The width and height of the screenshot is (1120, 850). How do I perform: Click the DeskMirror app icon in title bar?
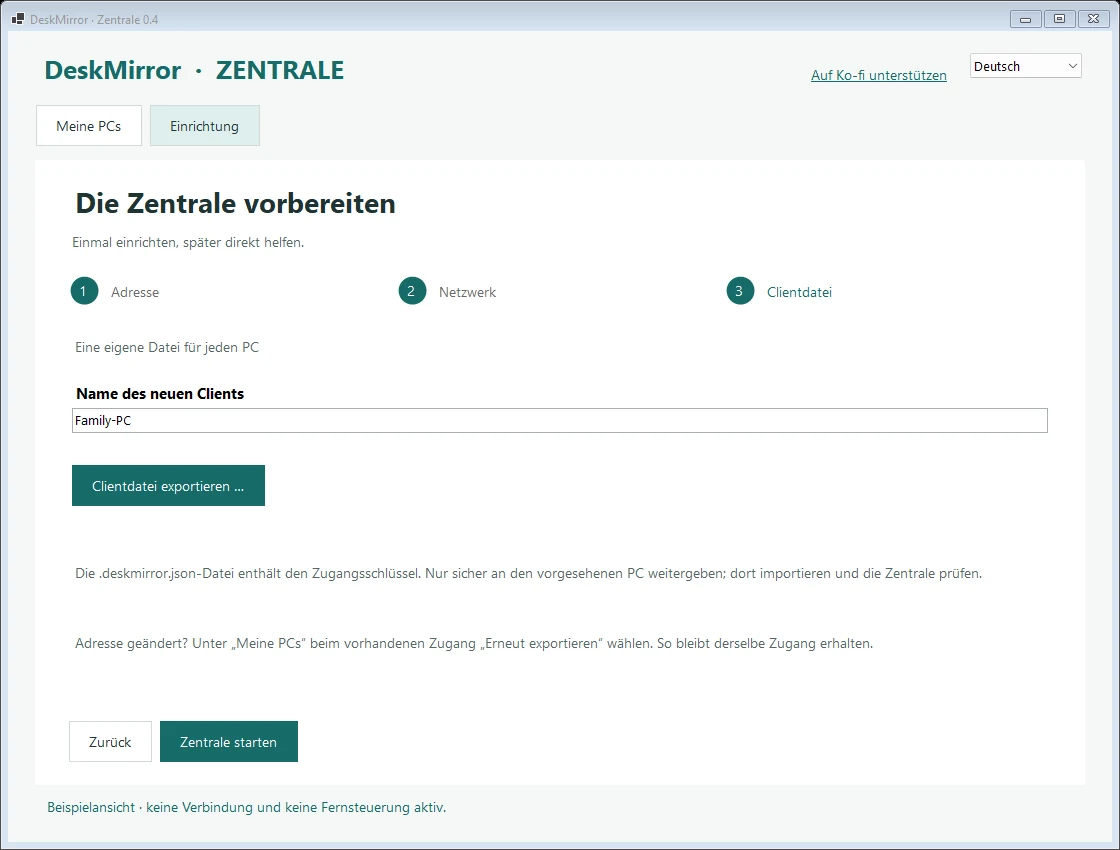pyautogui.click(x=18, y=19)
